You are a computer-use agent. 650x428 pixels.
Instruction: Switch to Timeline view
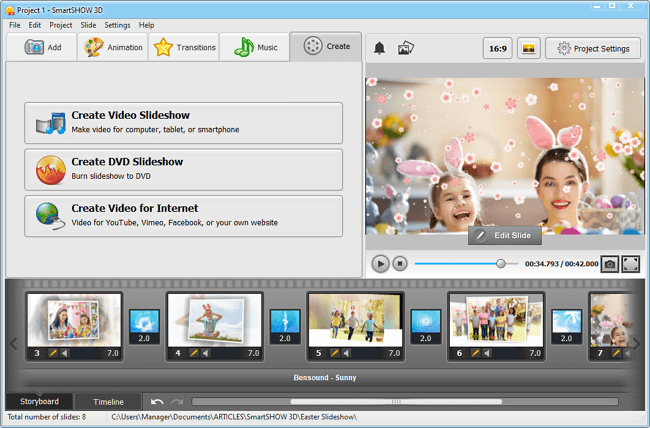[108, 401]
